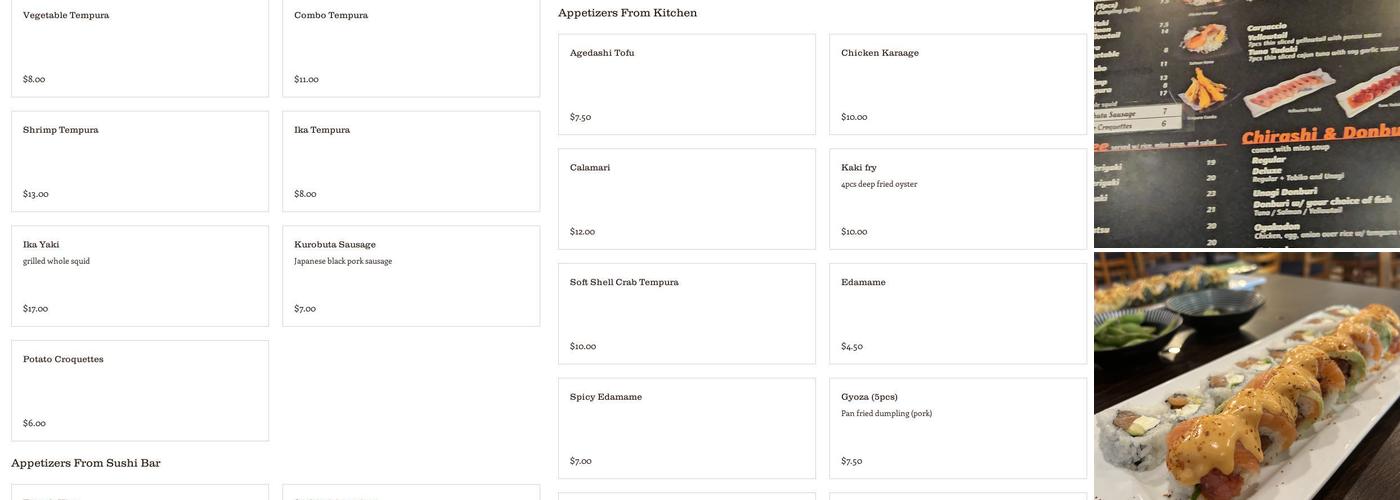Select the Vegetable Tempura menu item
Screen dimensions: 1400x500
140,47
